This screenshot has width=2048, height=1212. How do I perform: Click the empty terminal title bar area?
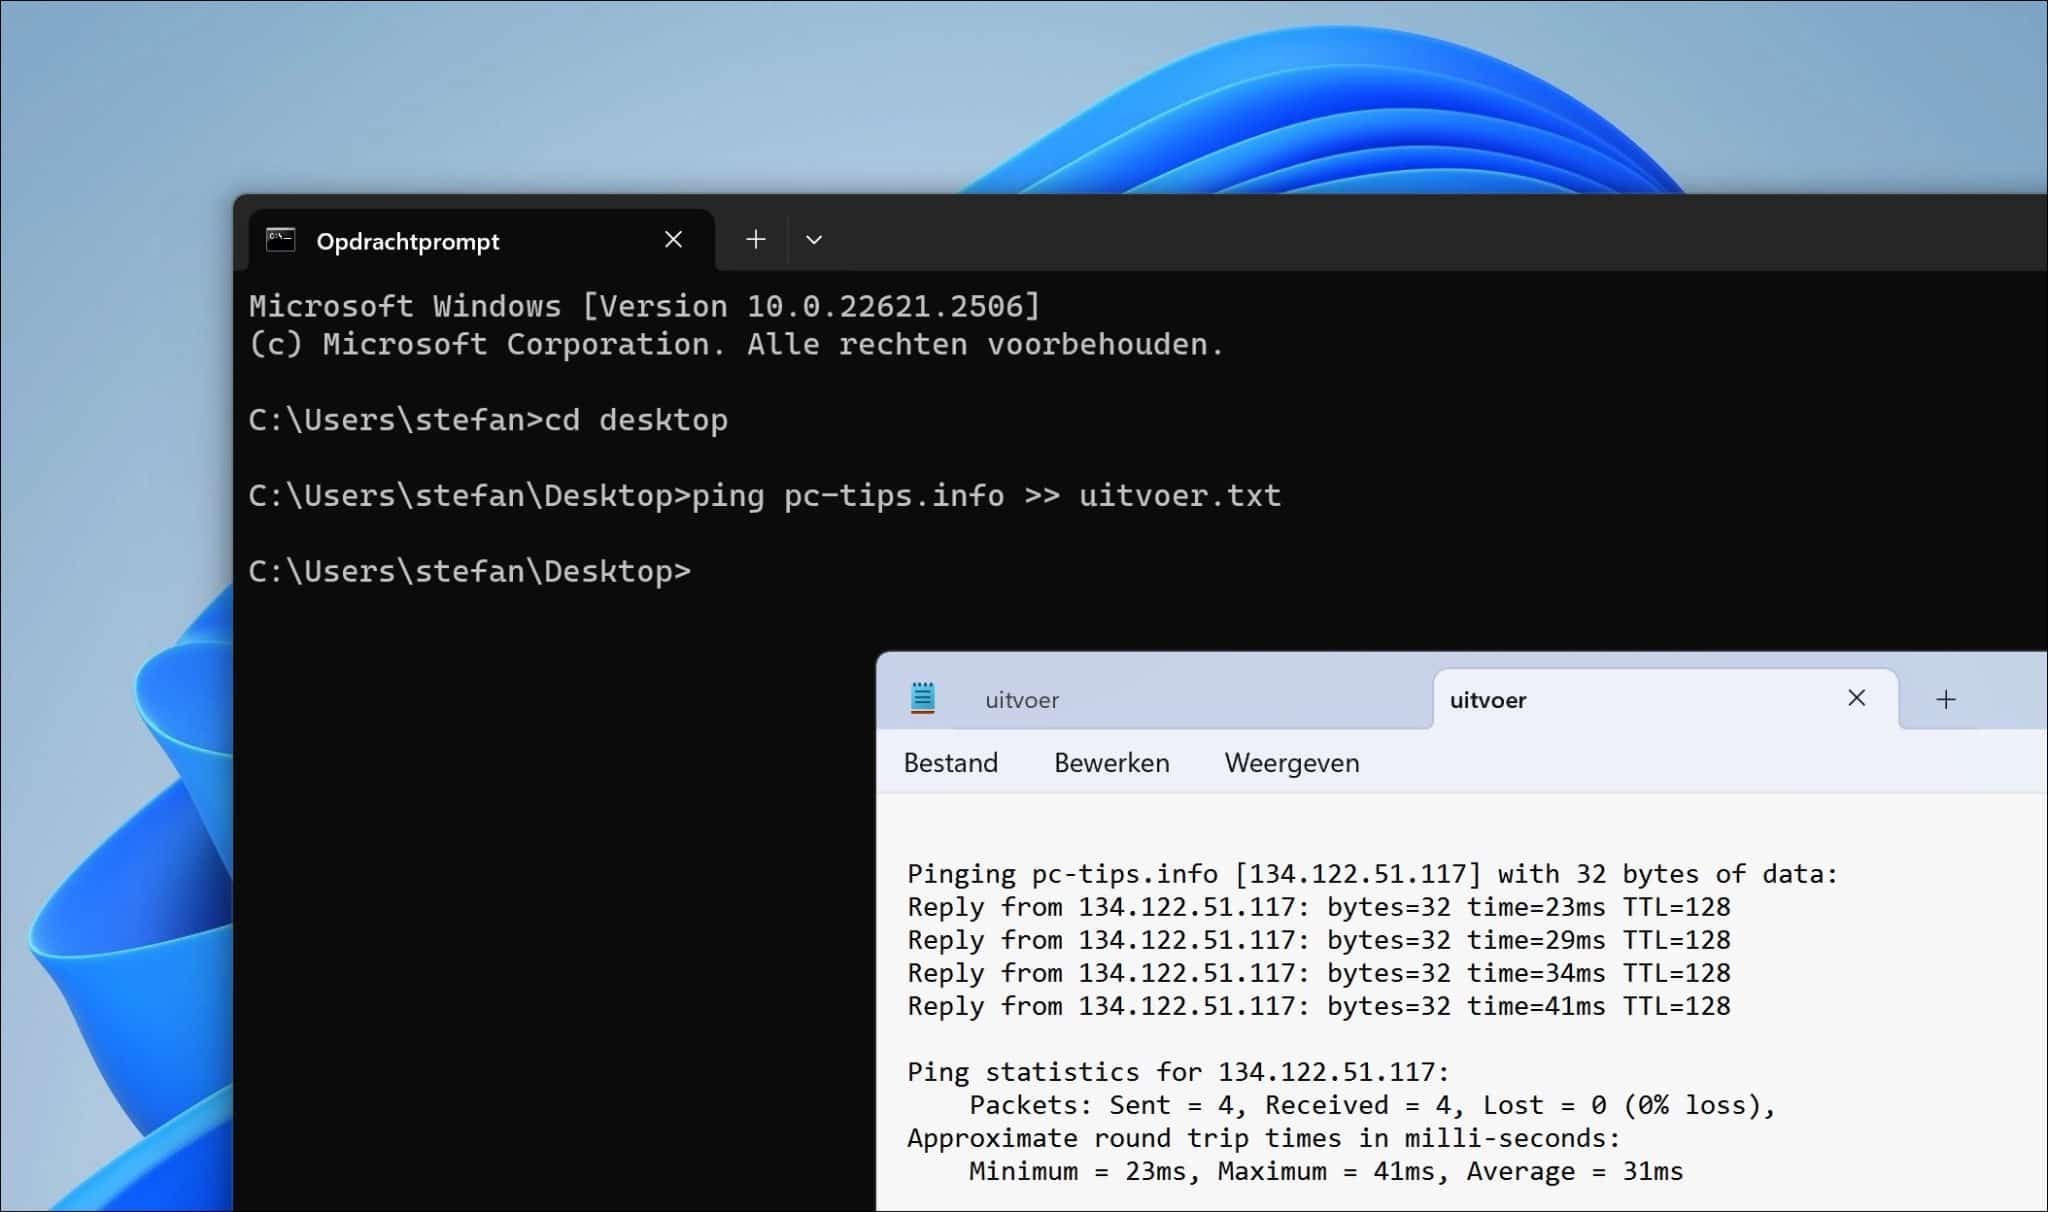pos(1400,235)
